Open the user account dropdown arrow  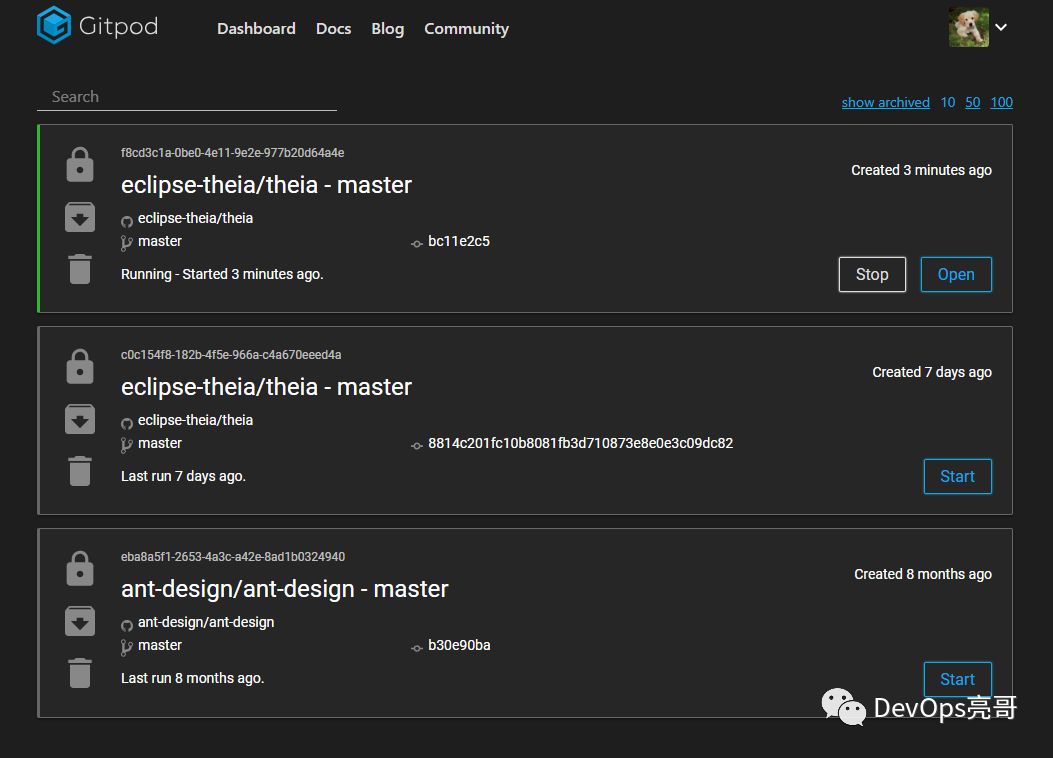(1001, 28)
